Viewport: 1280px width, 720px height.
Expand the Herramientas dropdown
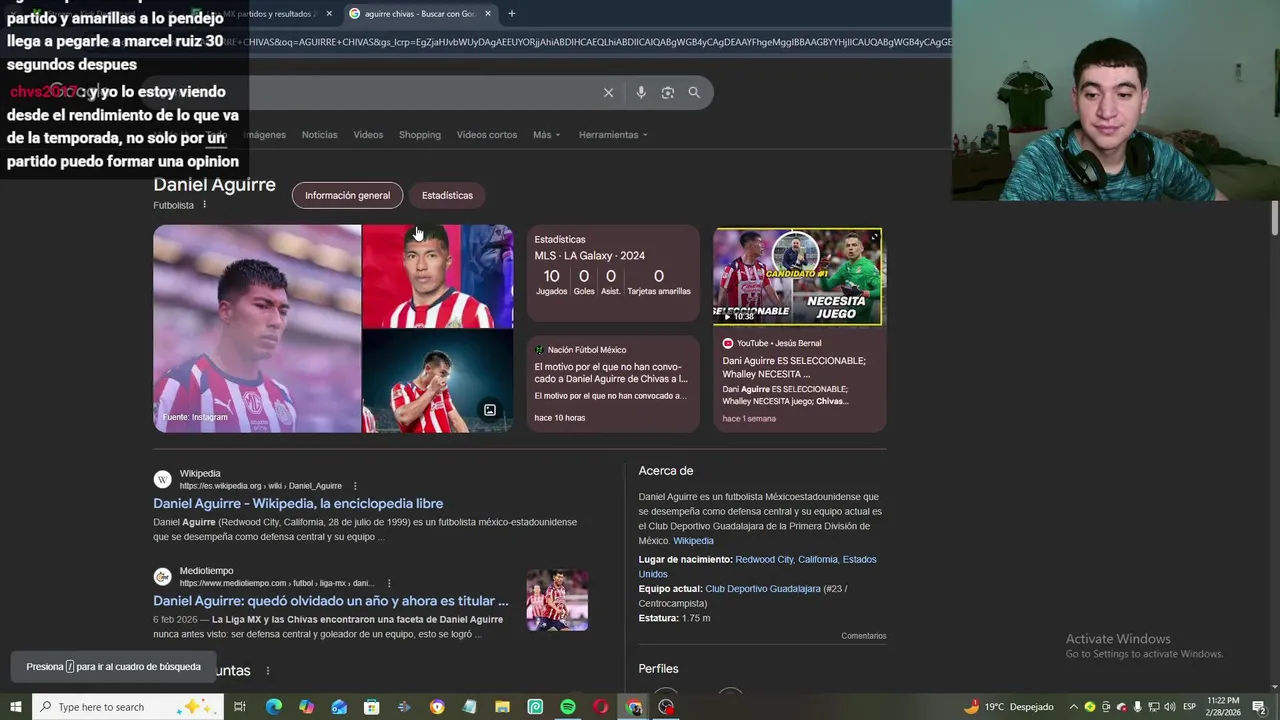click(x=613, y=135)
